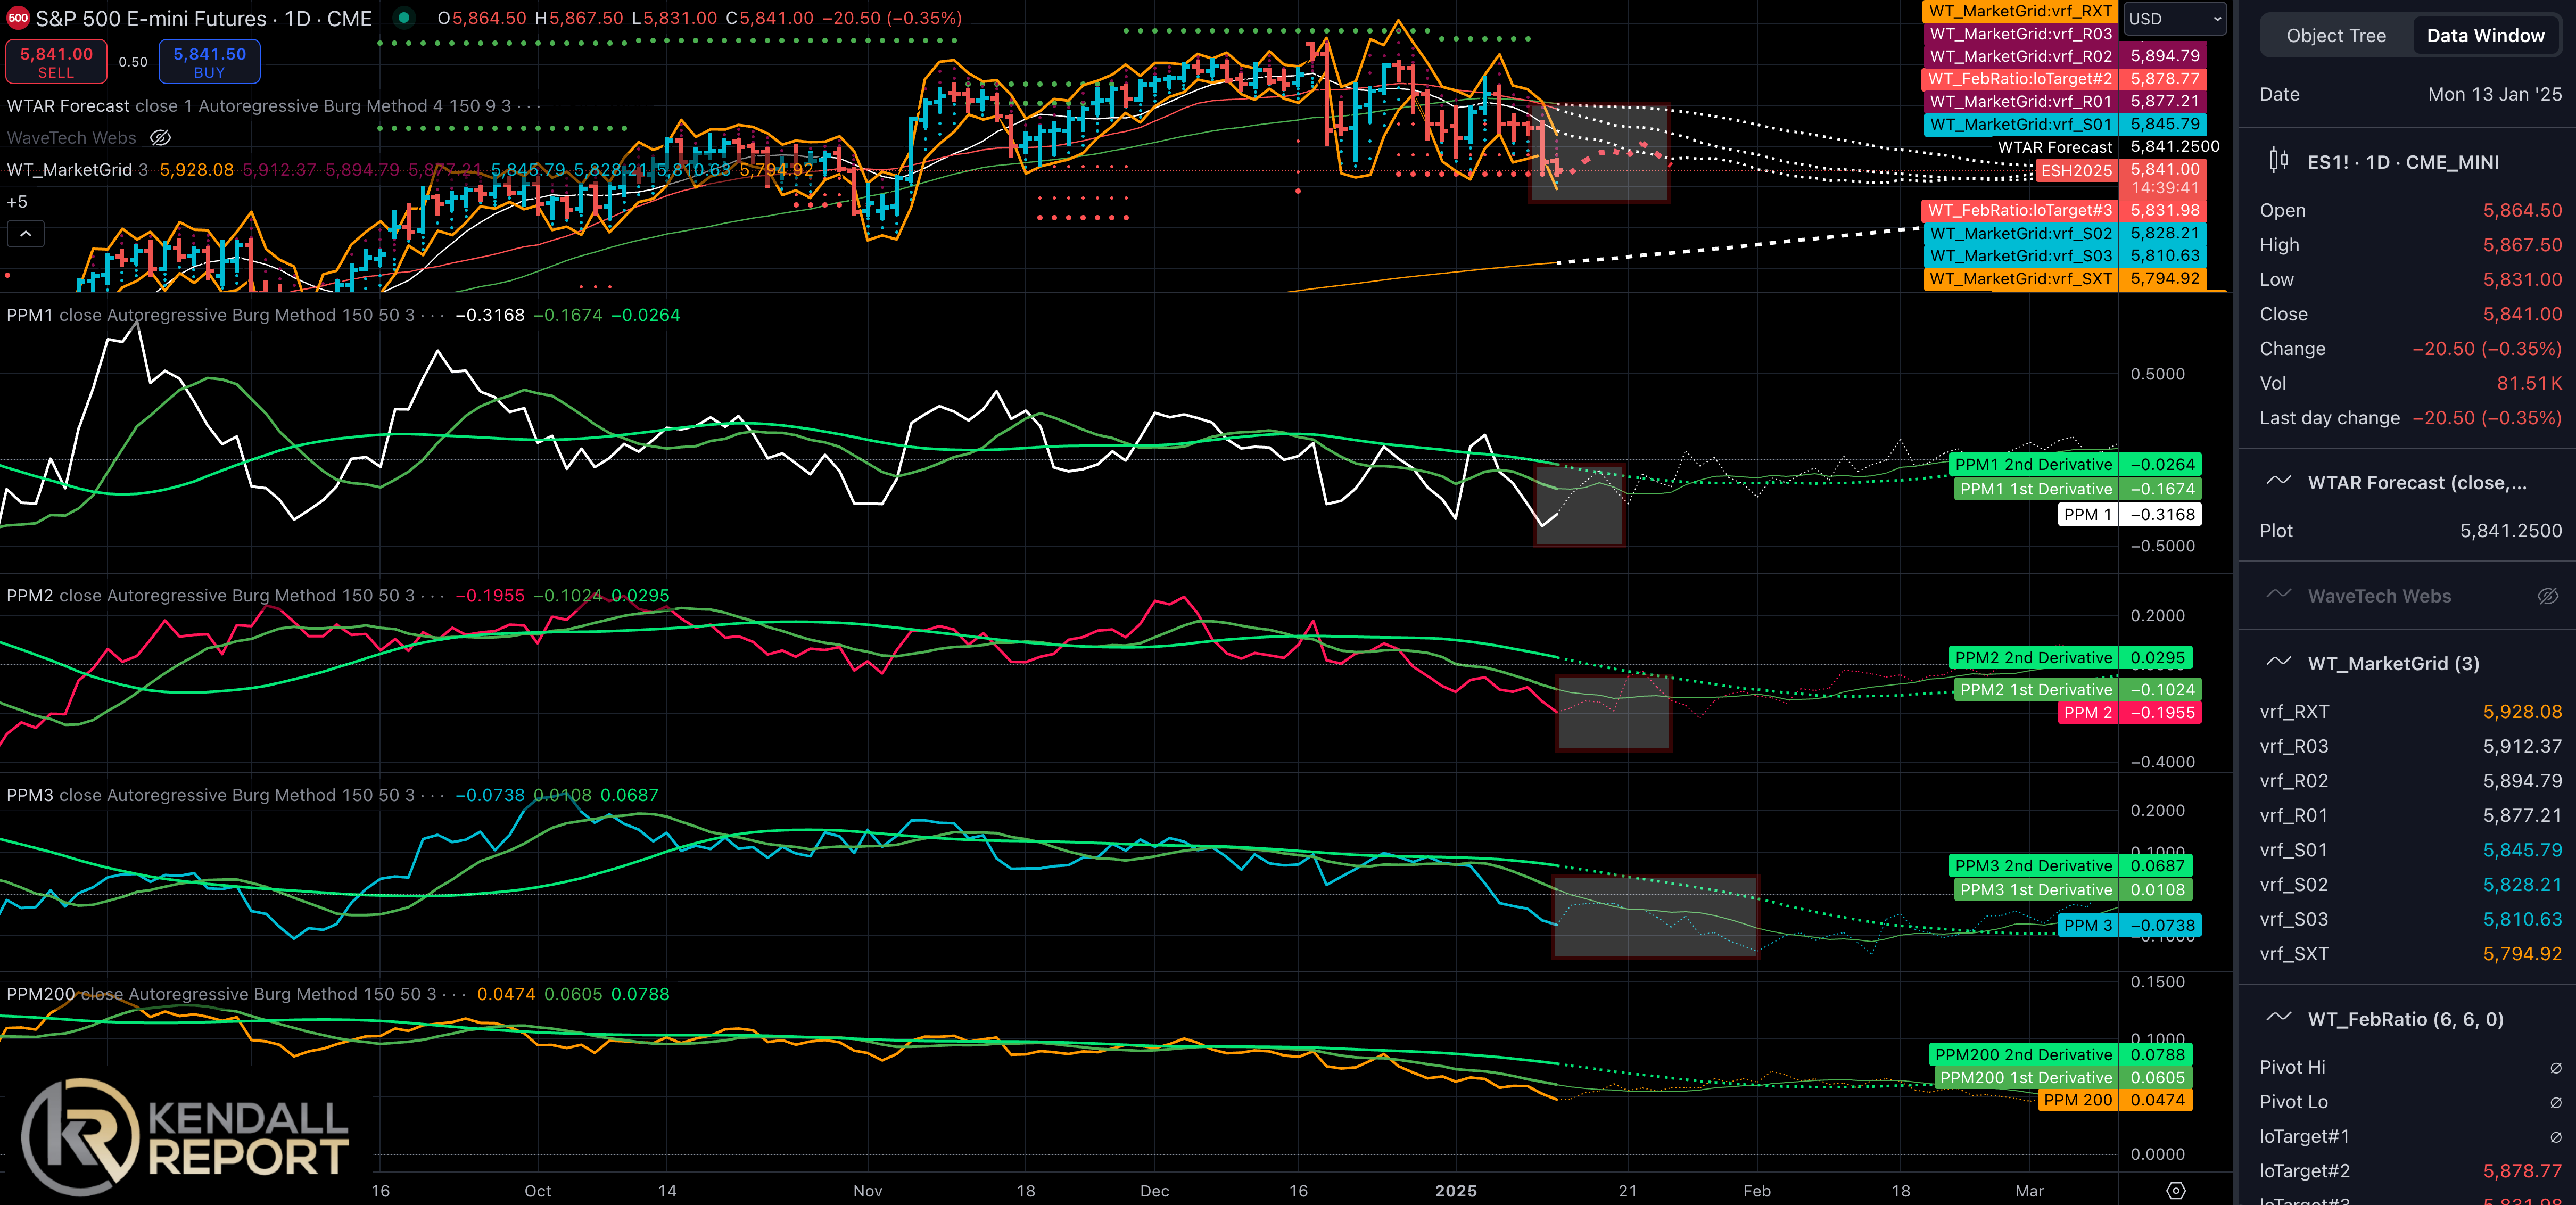Click the Kendall Report logo
Screen dimensions: 2576x1205
[186, 1137]
